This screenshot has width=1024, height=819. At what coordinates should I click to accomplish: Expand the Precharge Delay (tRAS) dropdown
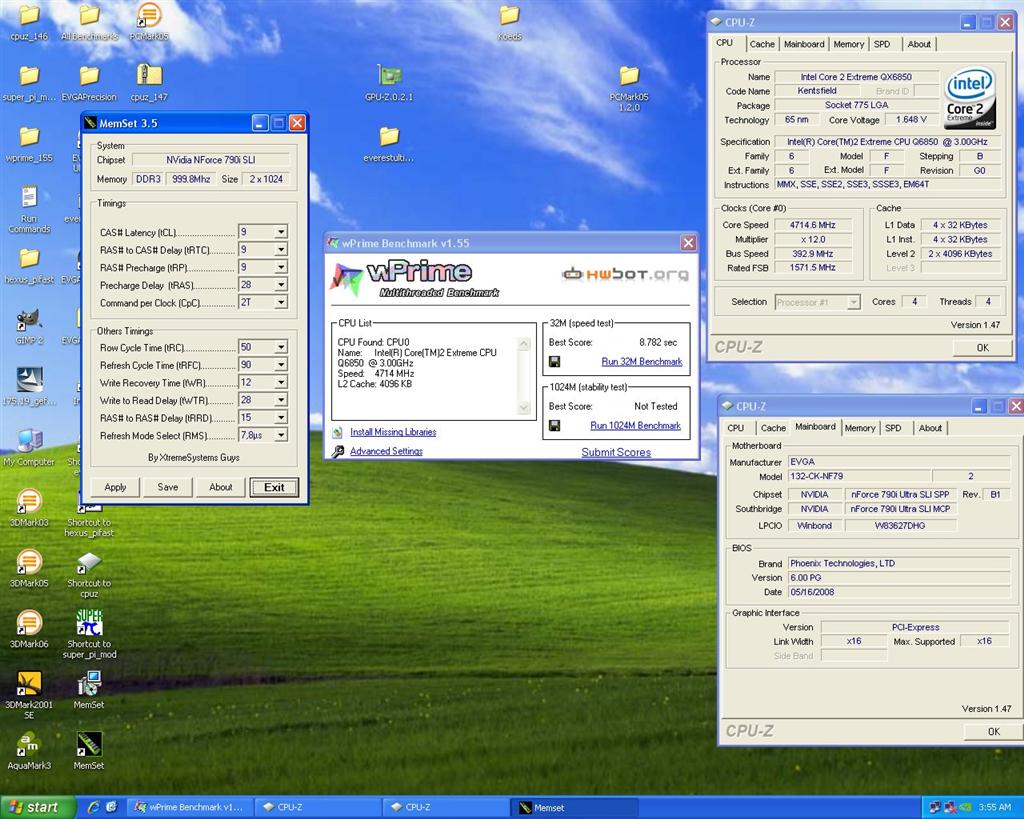pos(281,285)
